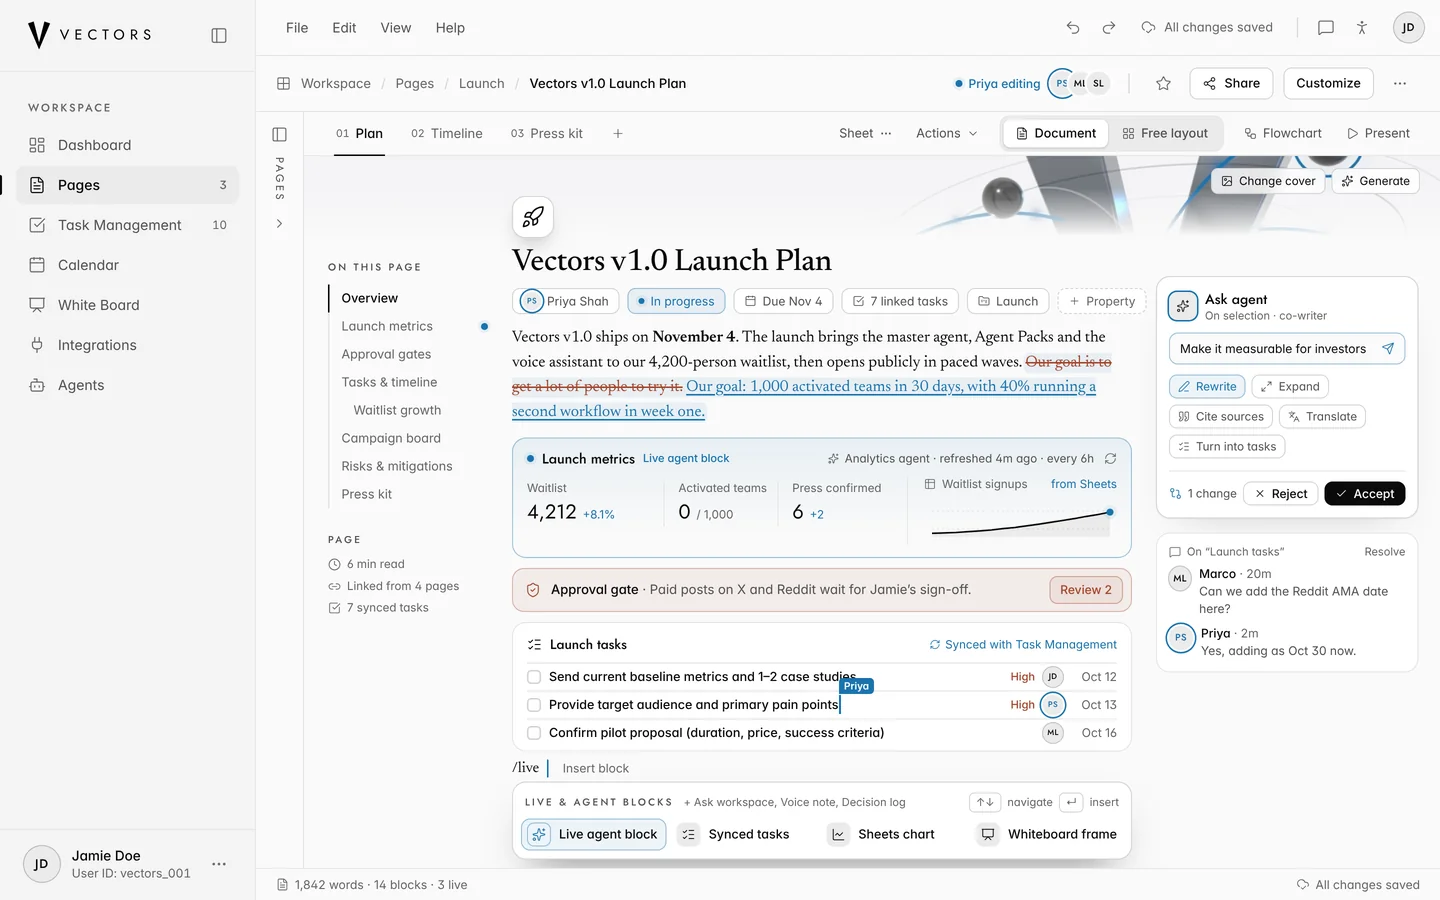The width and height of the screenshot is (1440, 900).
Task: Click the Waitlist signups chart line
Action: [1022, 523]
